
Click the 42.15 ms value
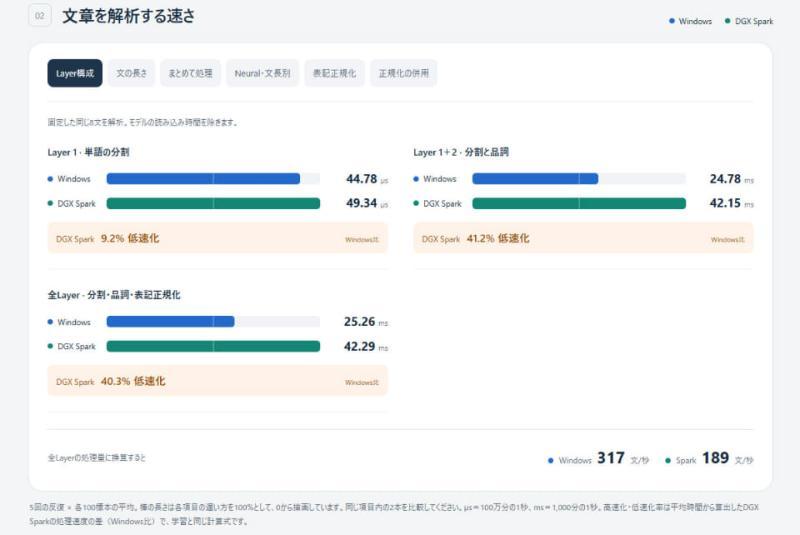(x=732, y=203)
